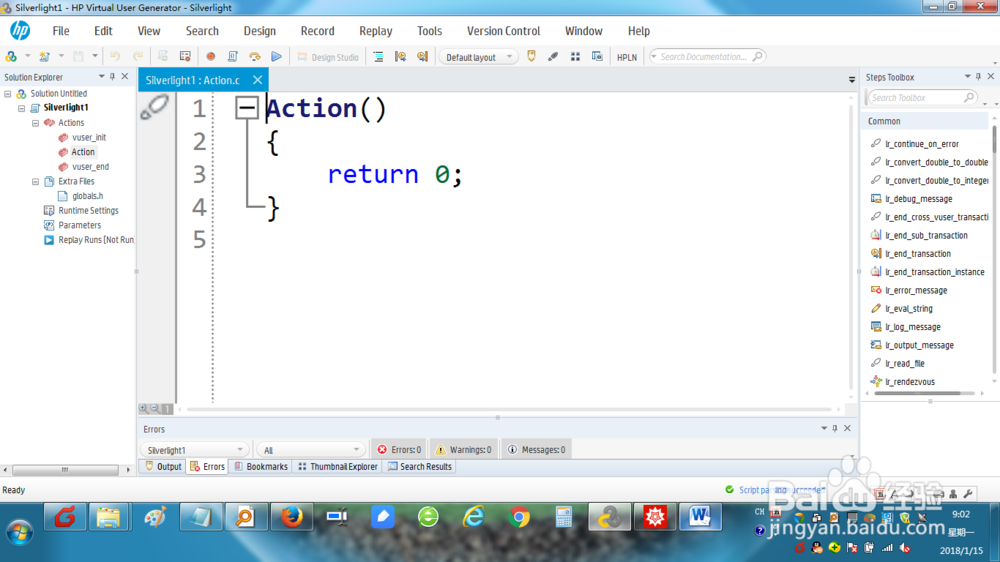
Task: Select lr_rendezvous step in toolbox
Action: coord(909,382)
